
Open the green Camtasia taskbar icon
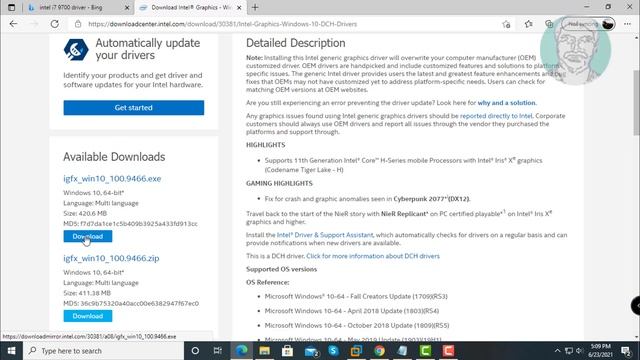click(x=425, y=351)
